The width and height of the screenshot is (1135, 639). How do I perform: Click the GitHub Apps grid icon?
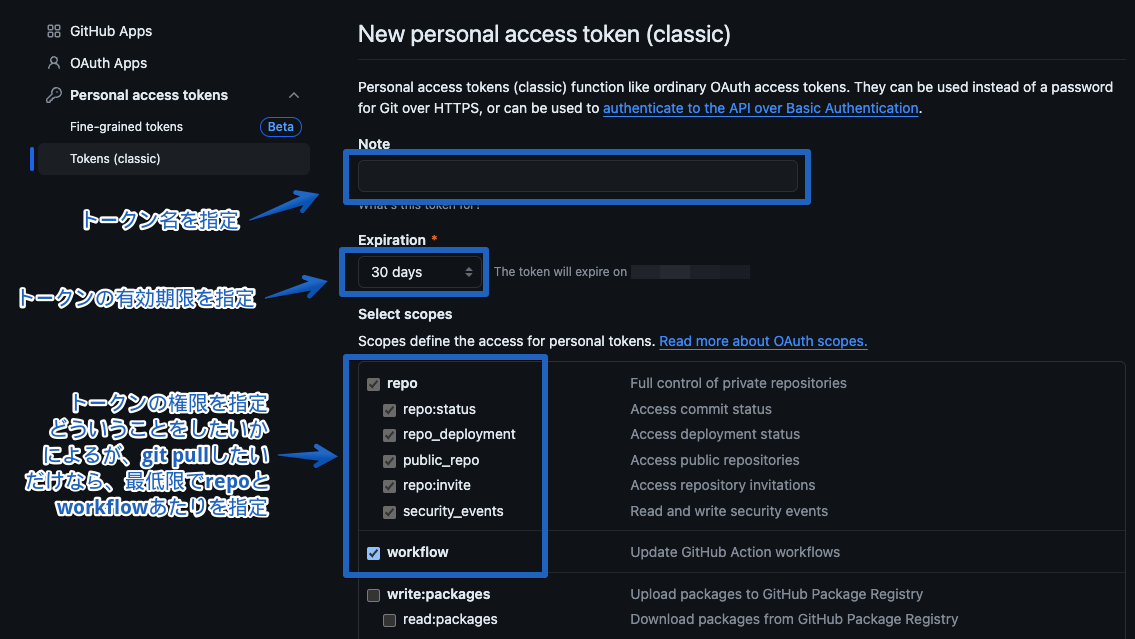coord(54,31)
